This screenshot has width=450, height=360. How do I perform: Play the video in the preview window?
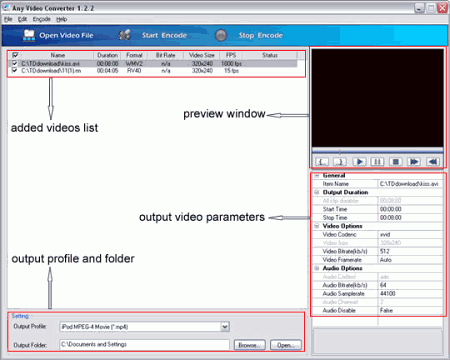(x=359, y=162)
